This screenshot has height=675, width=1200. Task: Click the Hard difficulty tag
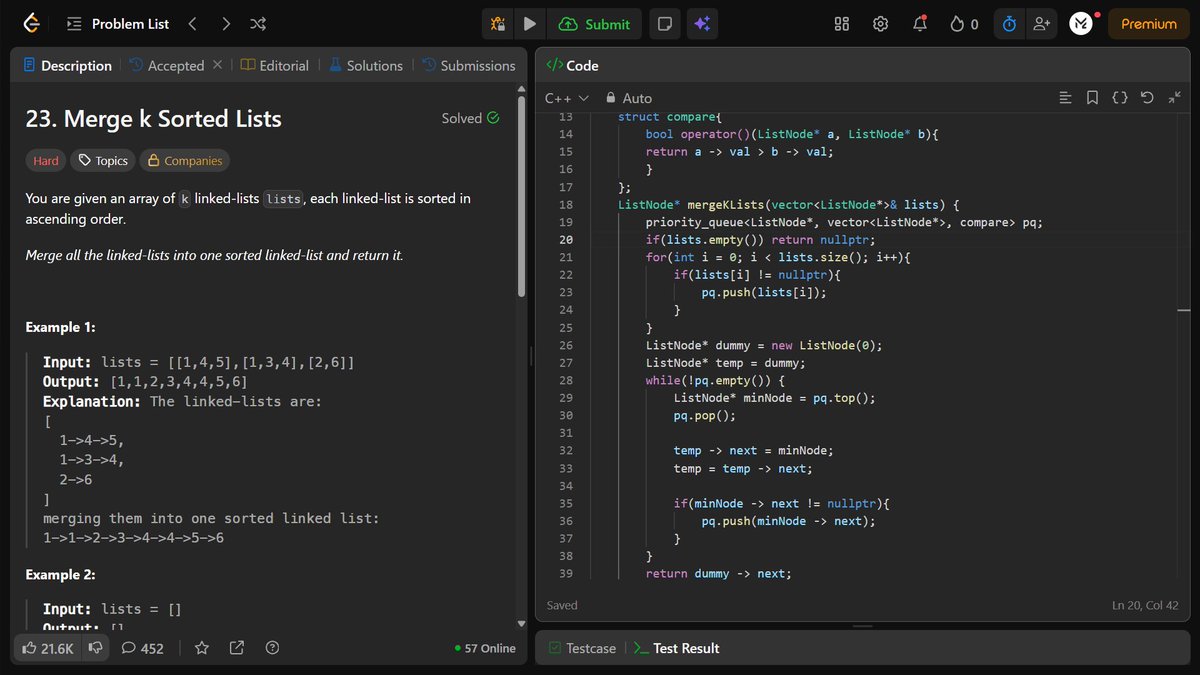[46, 160]
